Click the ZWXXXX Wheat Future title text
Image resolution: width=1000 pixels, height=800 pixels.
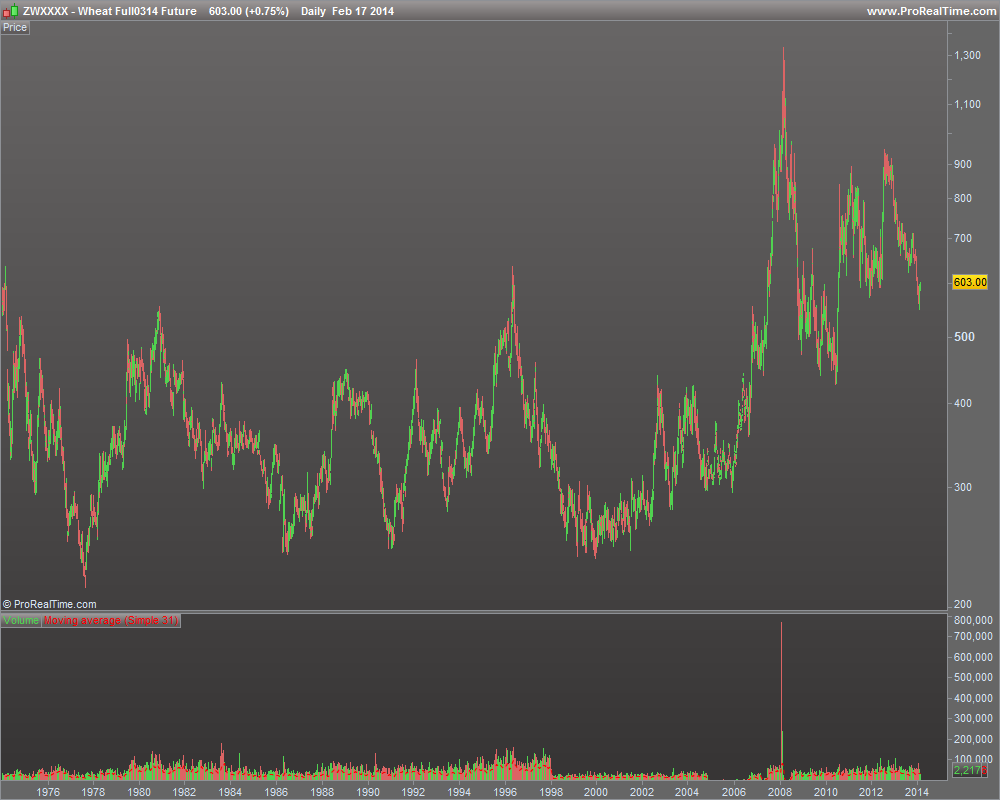110,11
